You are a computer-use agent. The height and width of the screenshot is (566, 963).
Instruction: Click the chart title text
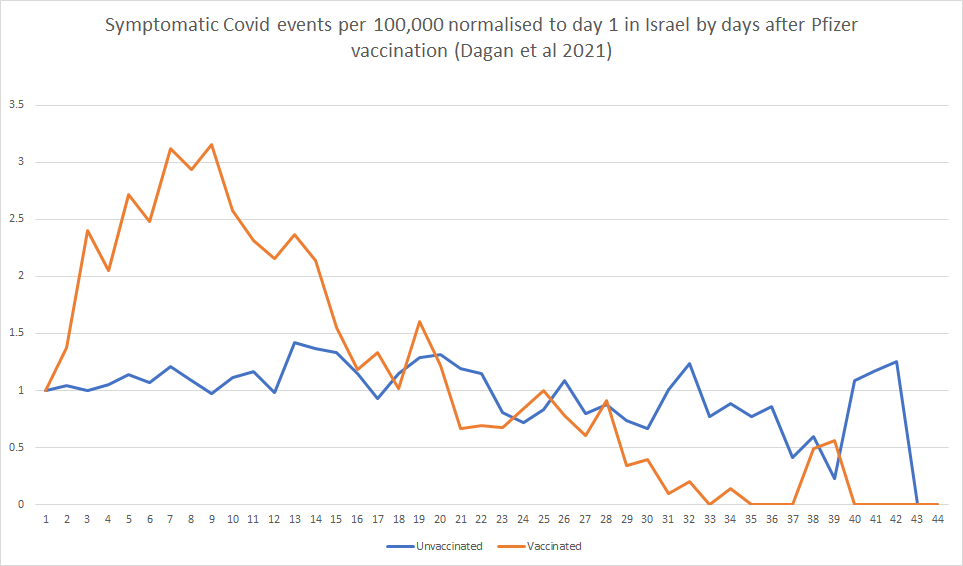point(481,38)
